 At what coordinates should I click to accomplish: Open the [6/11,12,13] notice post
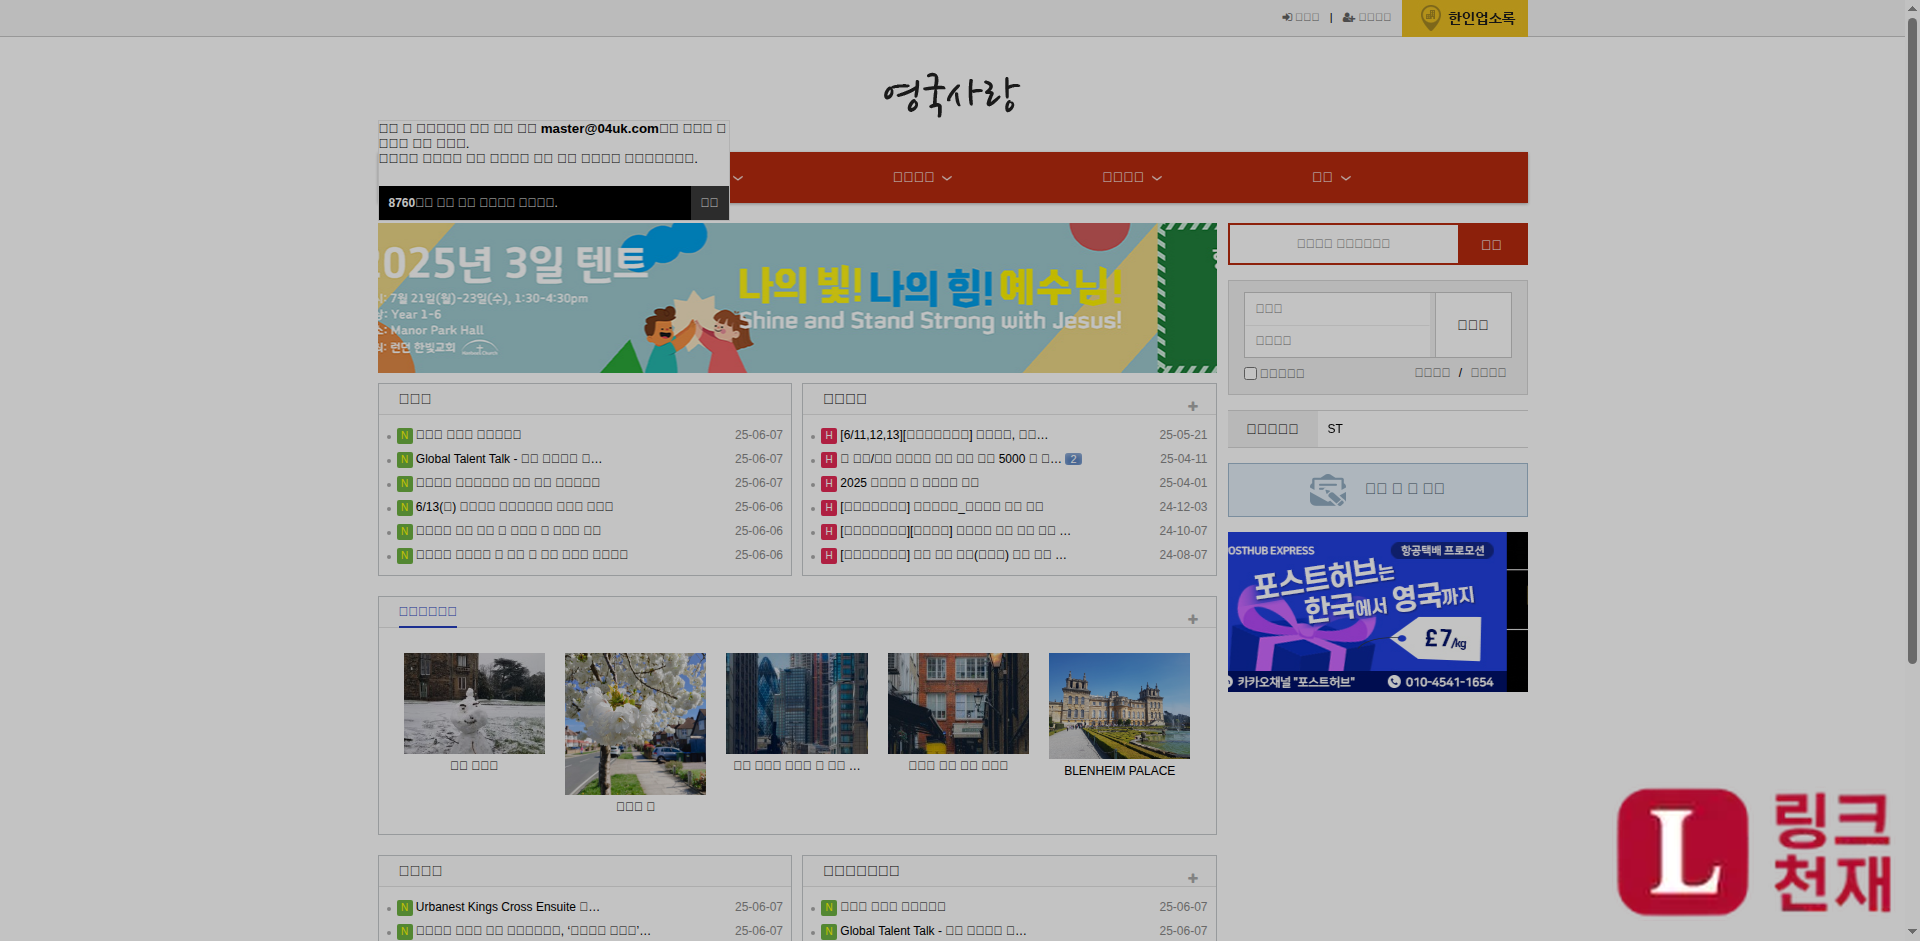944,435
